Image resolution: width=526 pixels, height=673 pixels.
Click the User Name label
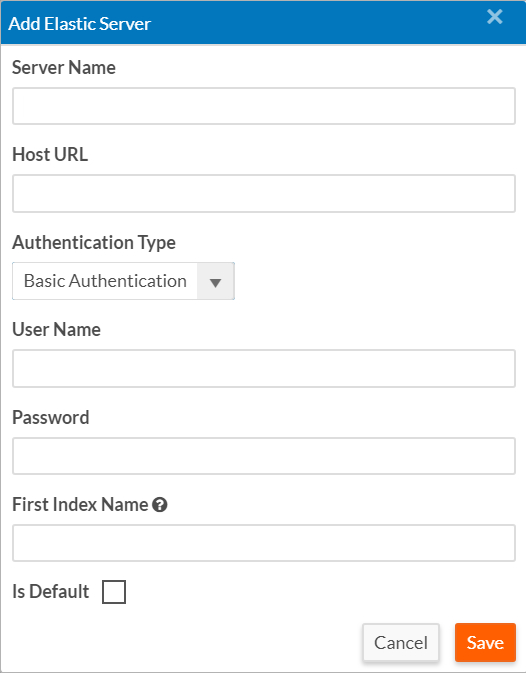point(56,330)
